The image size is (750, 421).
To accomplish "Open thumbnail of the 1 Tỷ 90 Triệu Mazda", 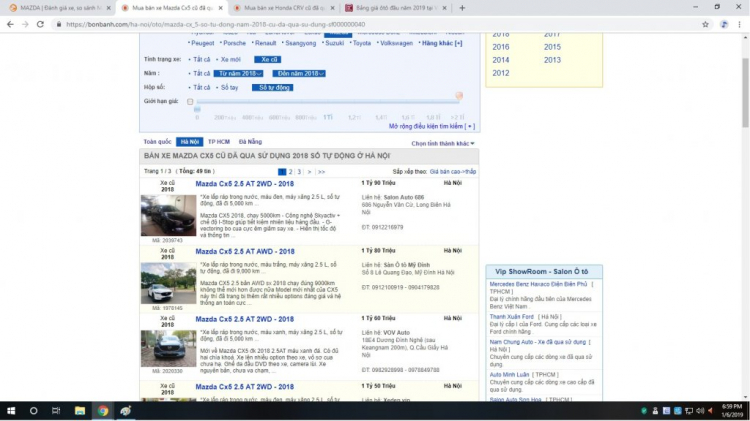I will [168, 215].
